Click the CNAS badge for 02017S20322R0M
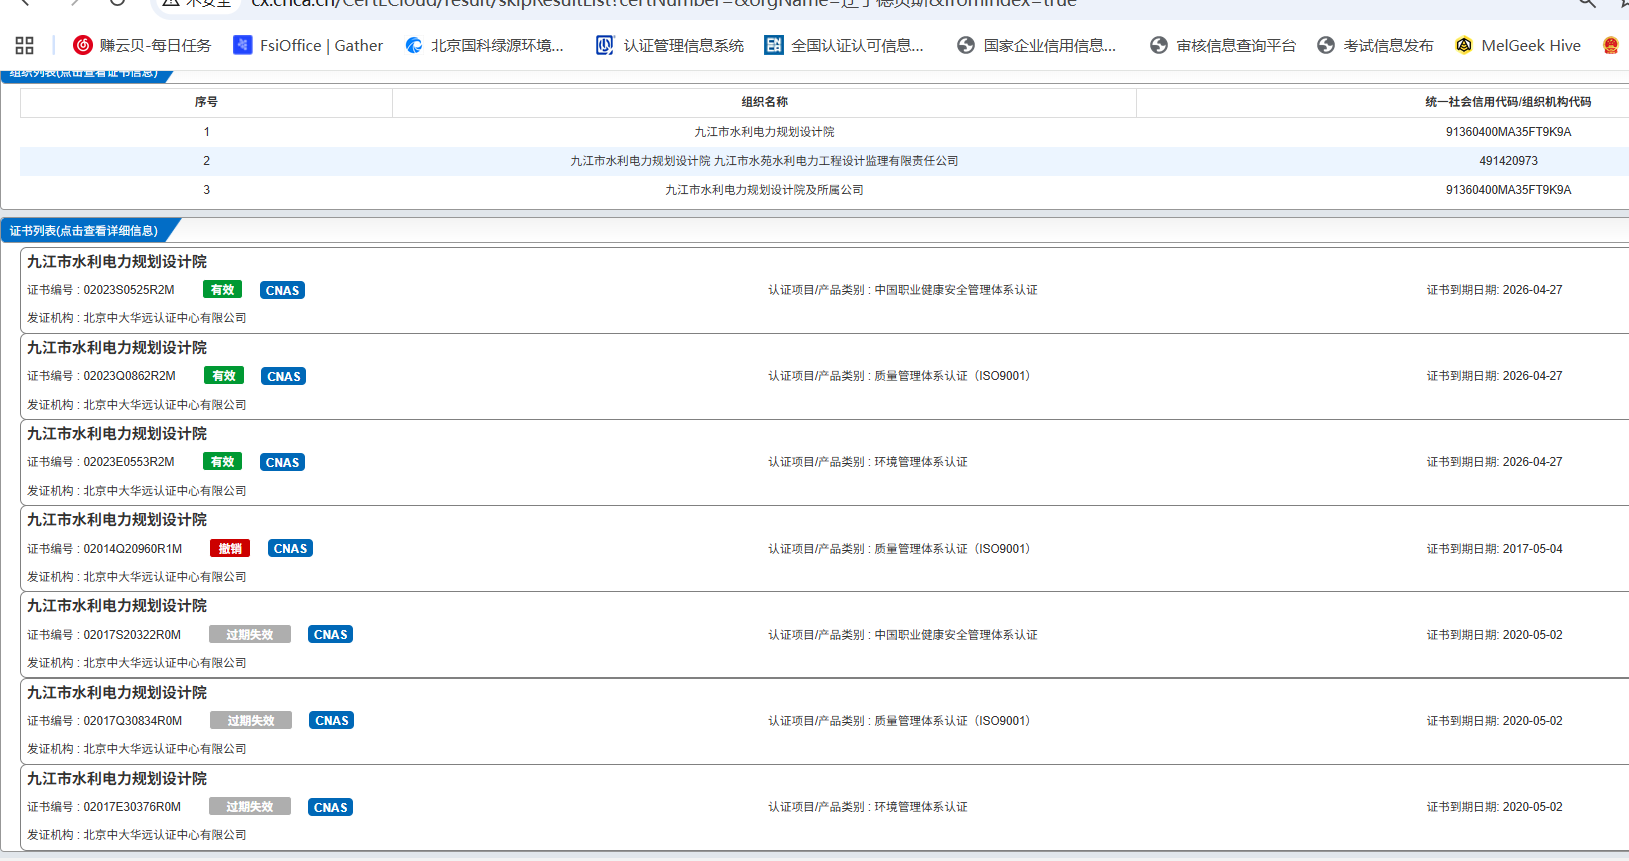Viewport: 1629px width, 861px height. 330,634
